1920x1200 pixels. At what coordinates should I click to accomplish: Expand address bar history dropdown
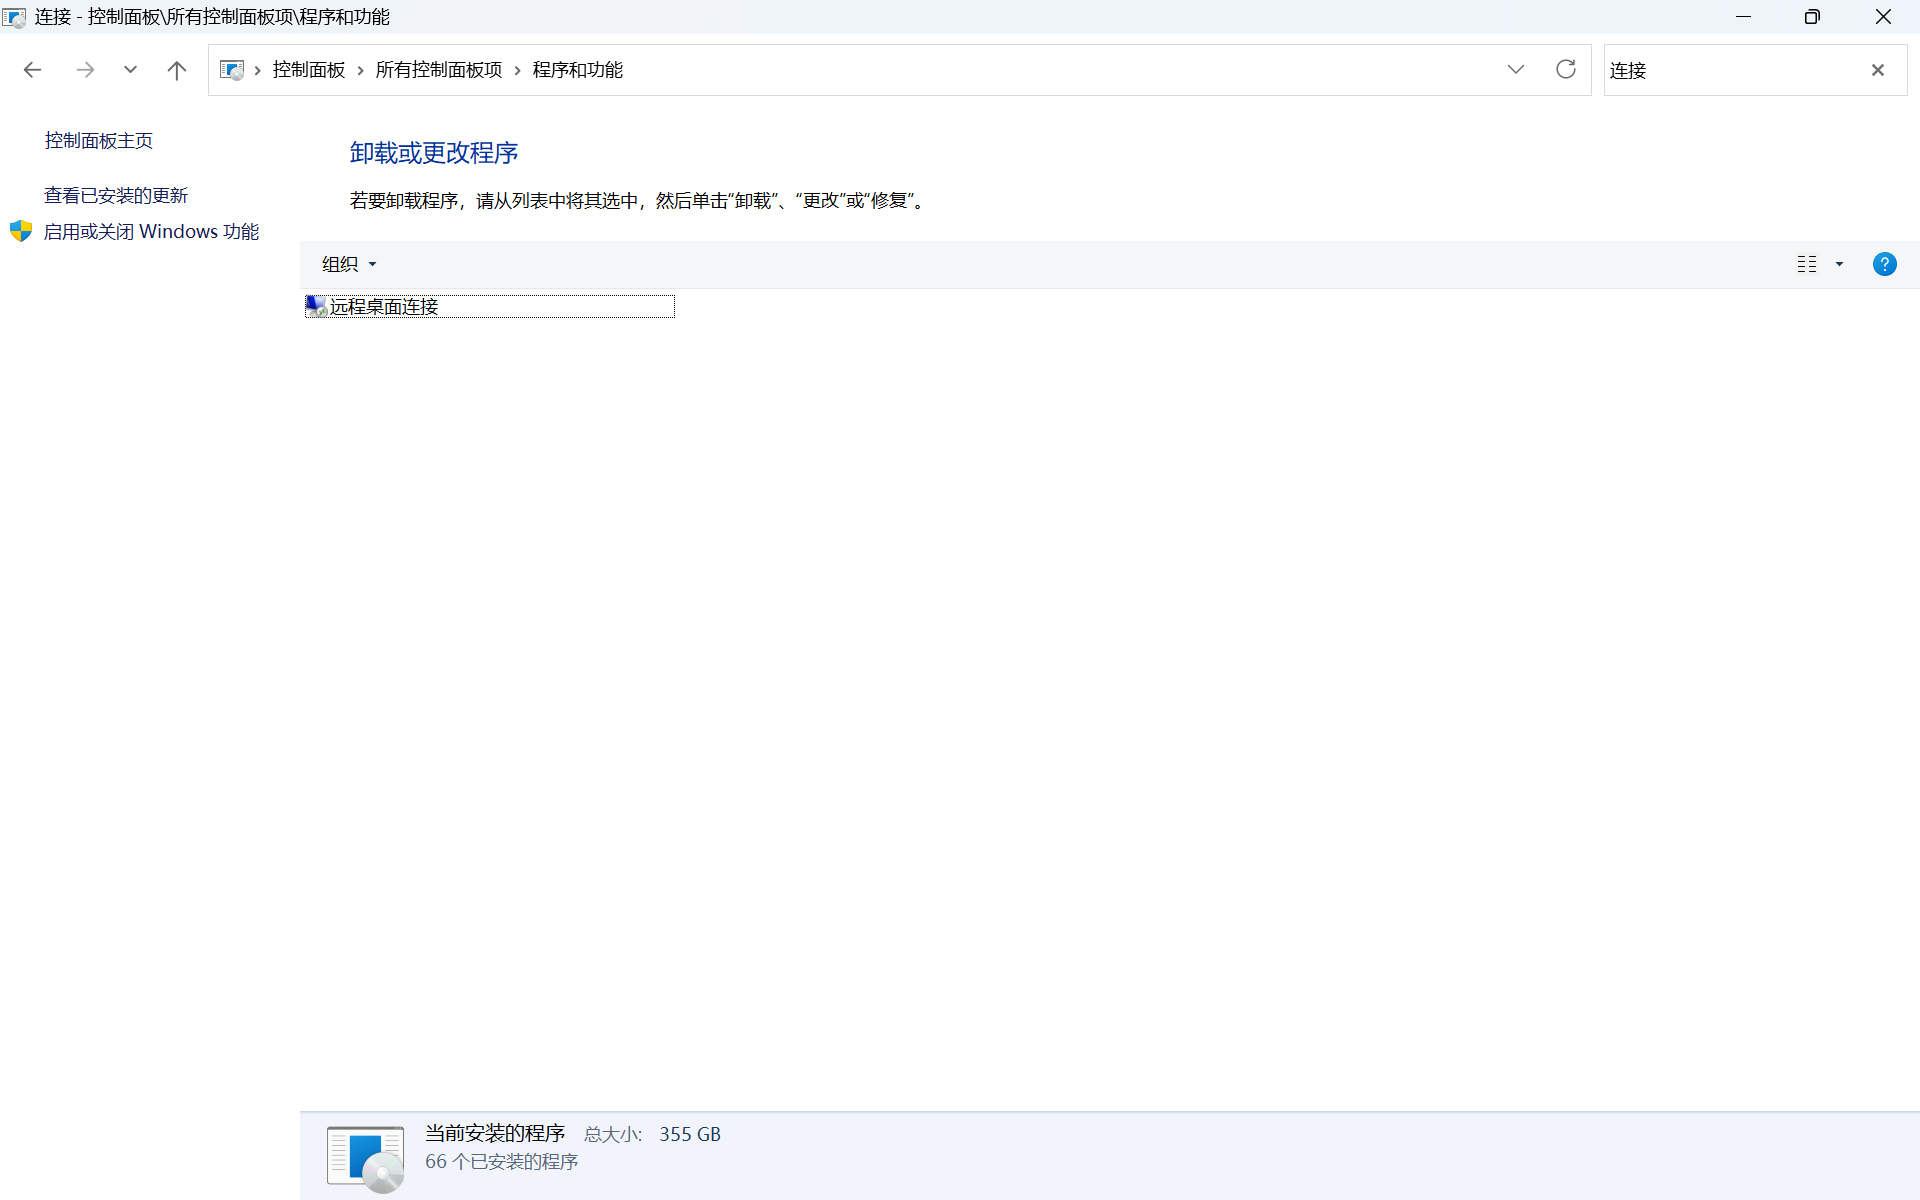(1516, 70)
